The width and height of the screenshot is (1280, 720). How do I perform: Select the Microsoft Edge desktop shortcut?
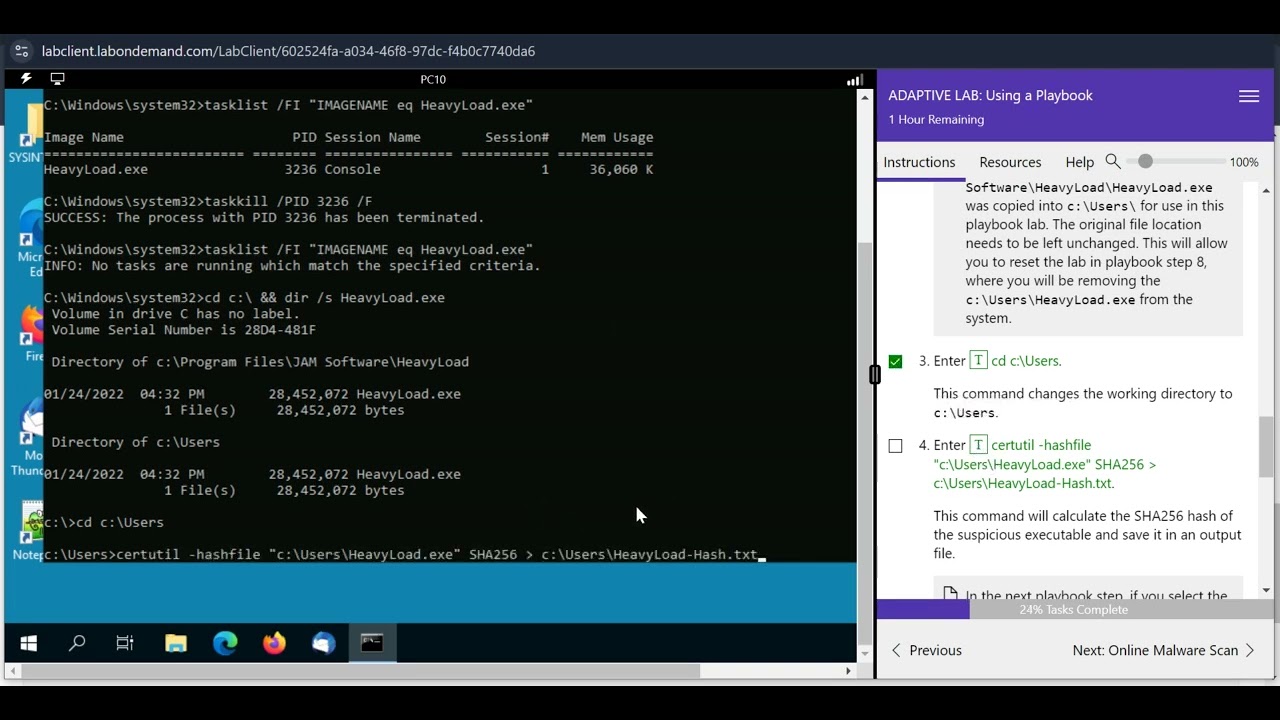click(30, 238)
